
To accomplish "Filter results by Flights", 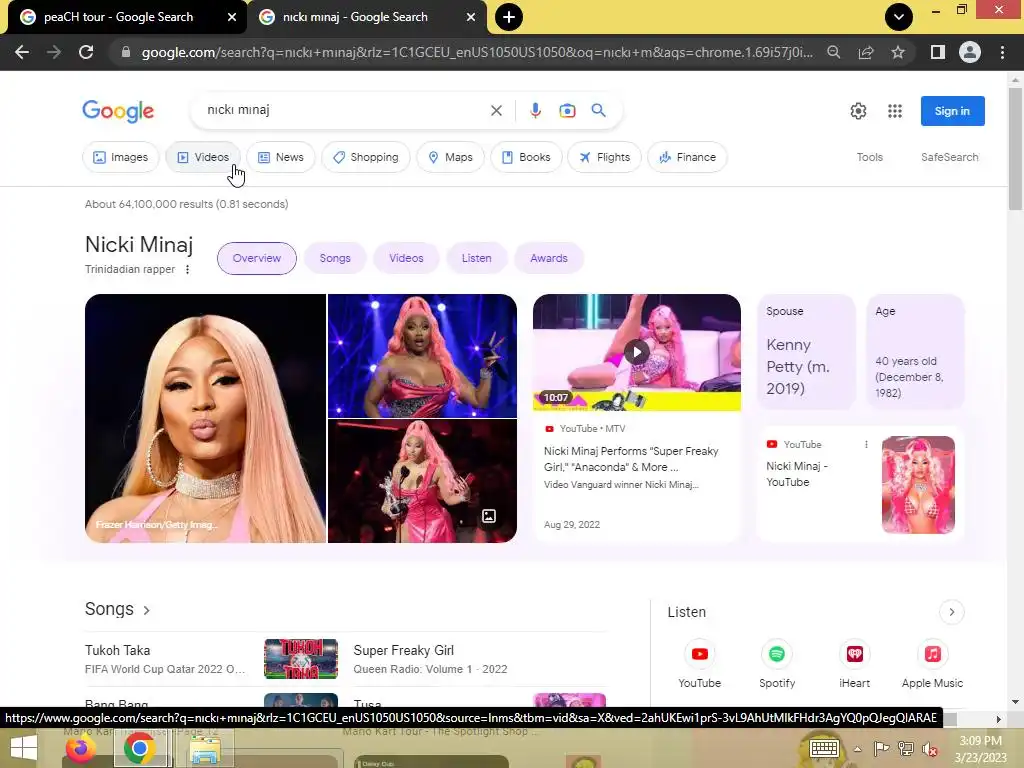I will pos(605,157).
